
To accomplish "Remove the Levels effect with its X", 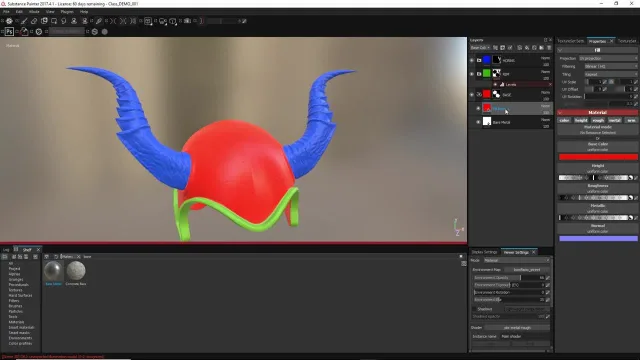I will point(550,84).
